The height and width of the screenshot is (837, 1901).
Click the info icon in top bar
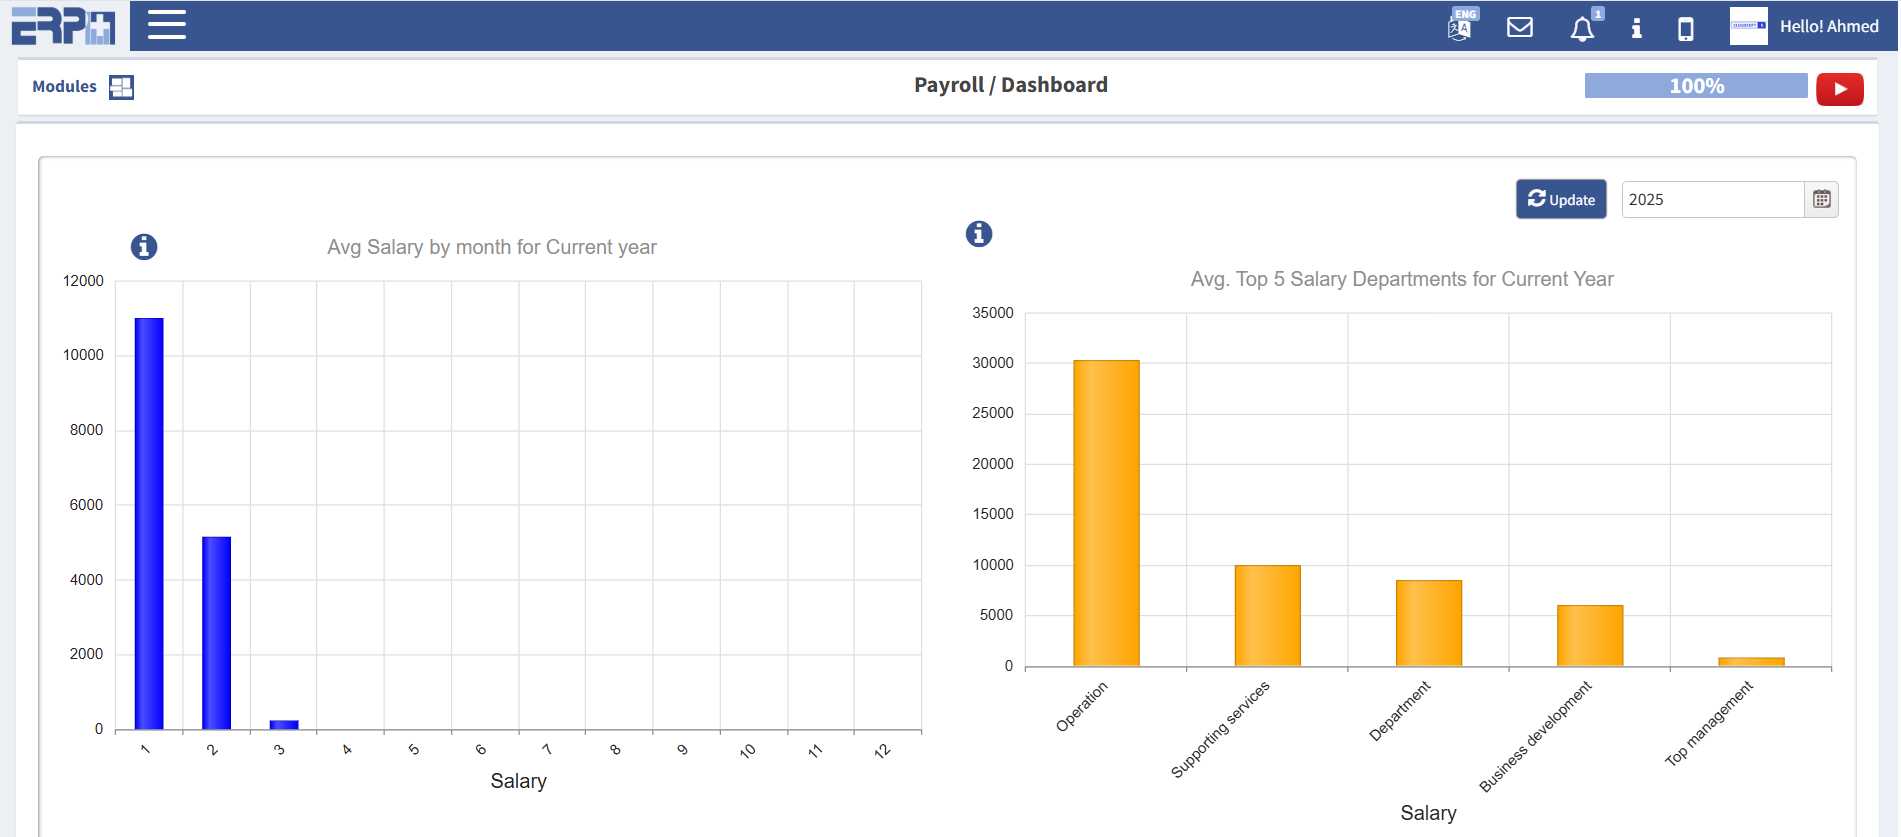pyautogui.click(x=1636, y=28)
